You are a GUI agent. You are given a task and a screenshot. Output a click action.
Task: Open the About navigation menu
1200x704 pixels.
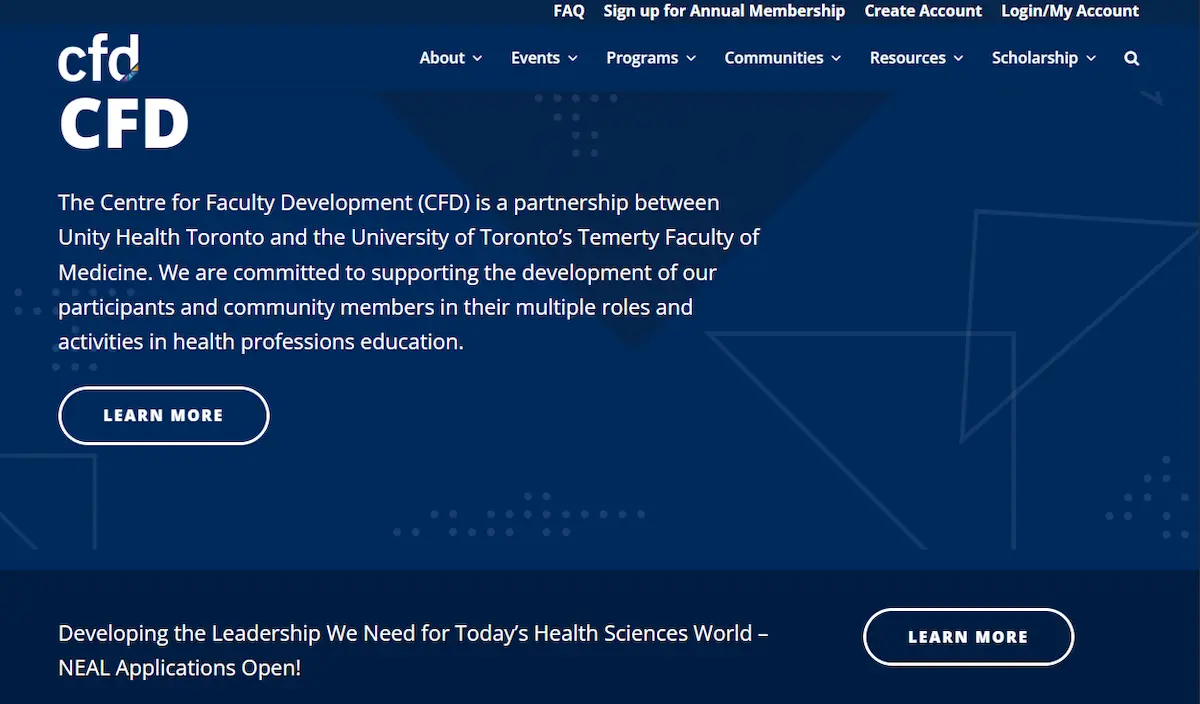(442, 58)
